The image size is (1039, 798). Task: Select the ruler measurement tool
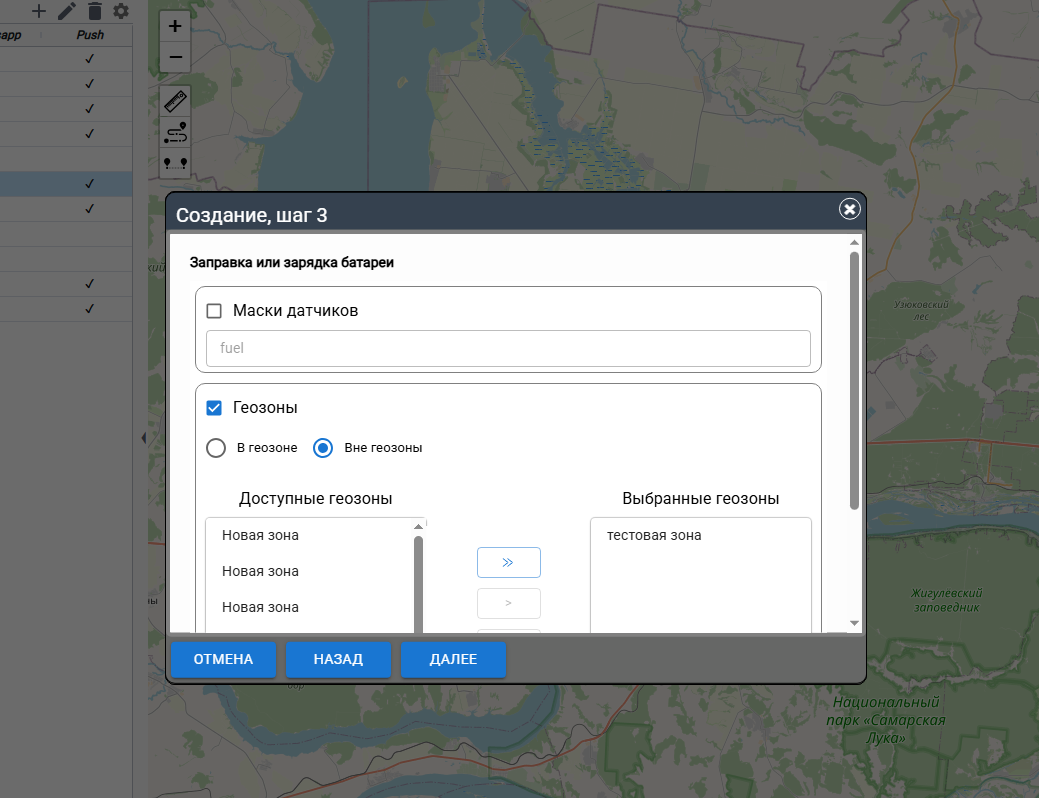pyautogui.click(x=175, y=101)
